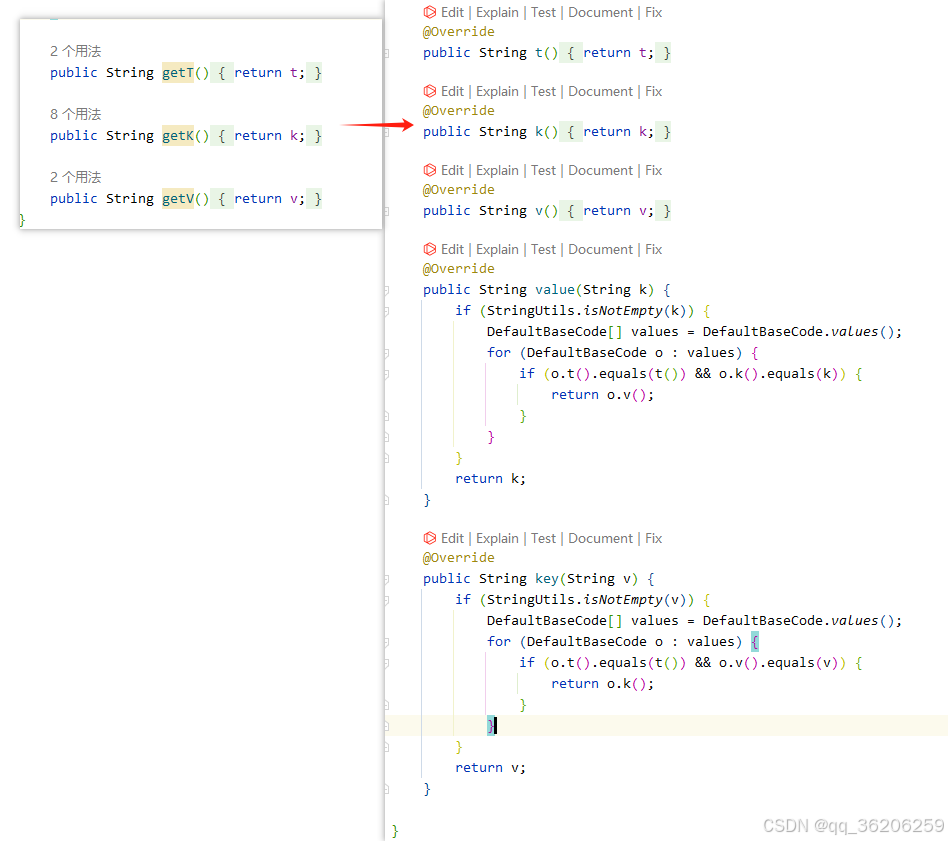The image size is (948, 841).
Task: Collapse the fold marker beside 'public String key(String v)'
Action: [386, 579]
